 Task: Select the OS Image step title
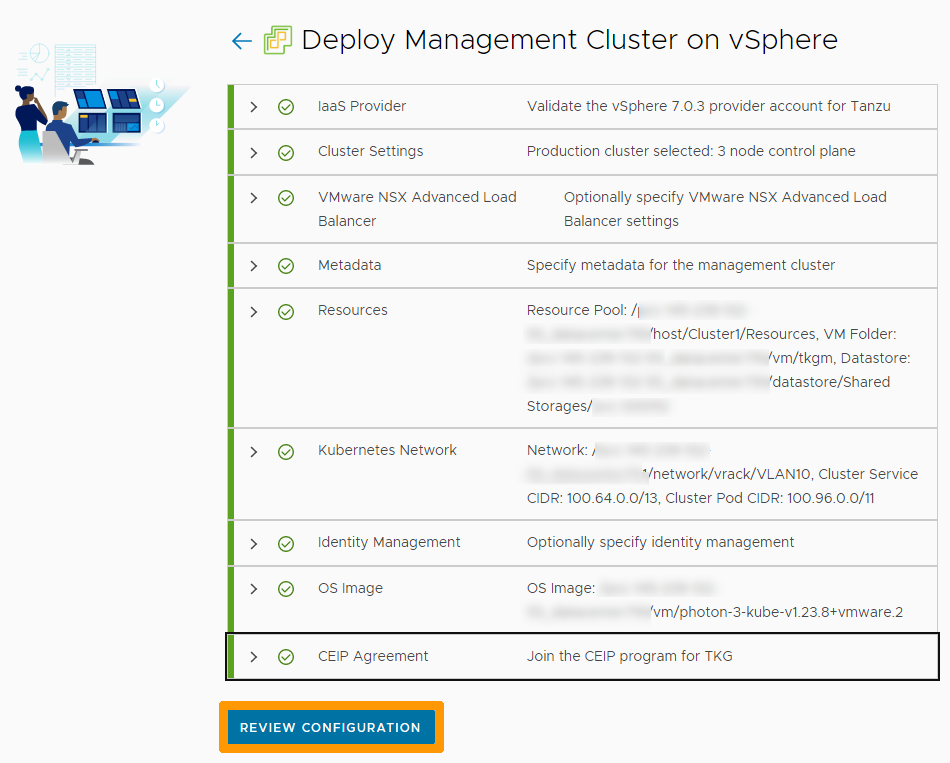[x=350, y=588]
